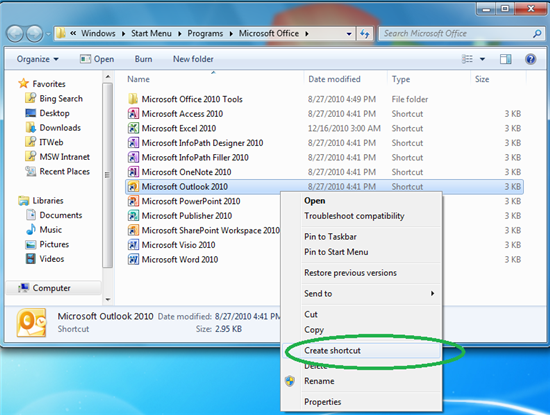Select the Microsoft Word 2010 icon

tap(133, 260)
